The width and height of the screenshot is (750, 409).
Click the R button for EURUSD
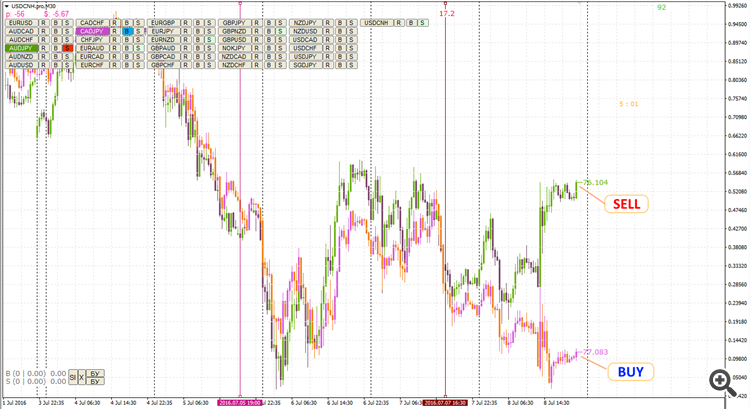pyautogui.click(x=44, y=23)
